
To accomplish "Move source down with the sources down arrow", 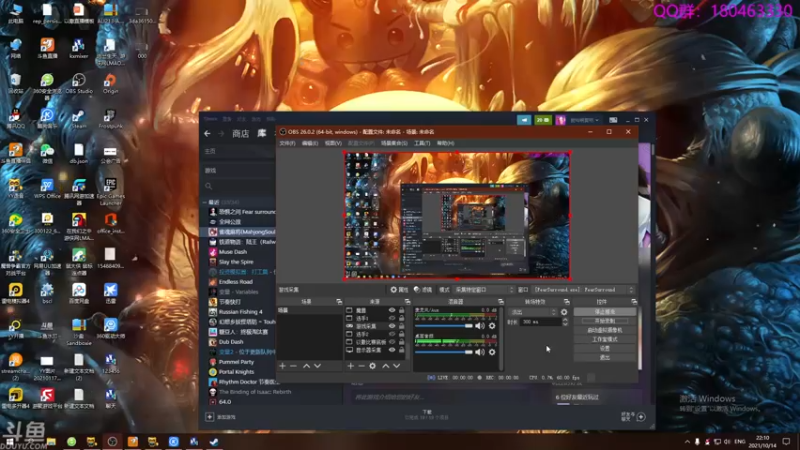I will [396, 366].
